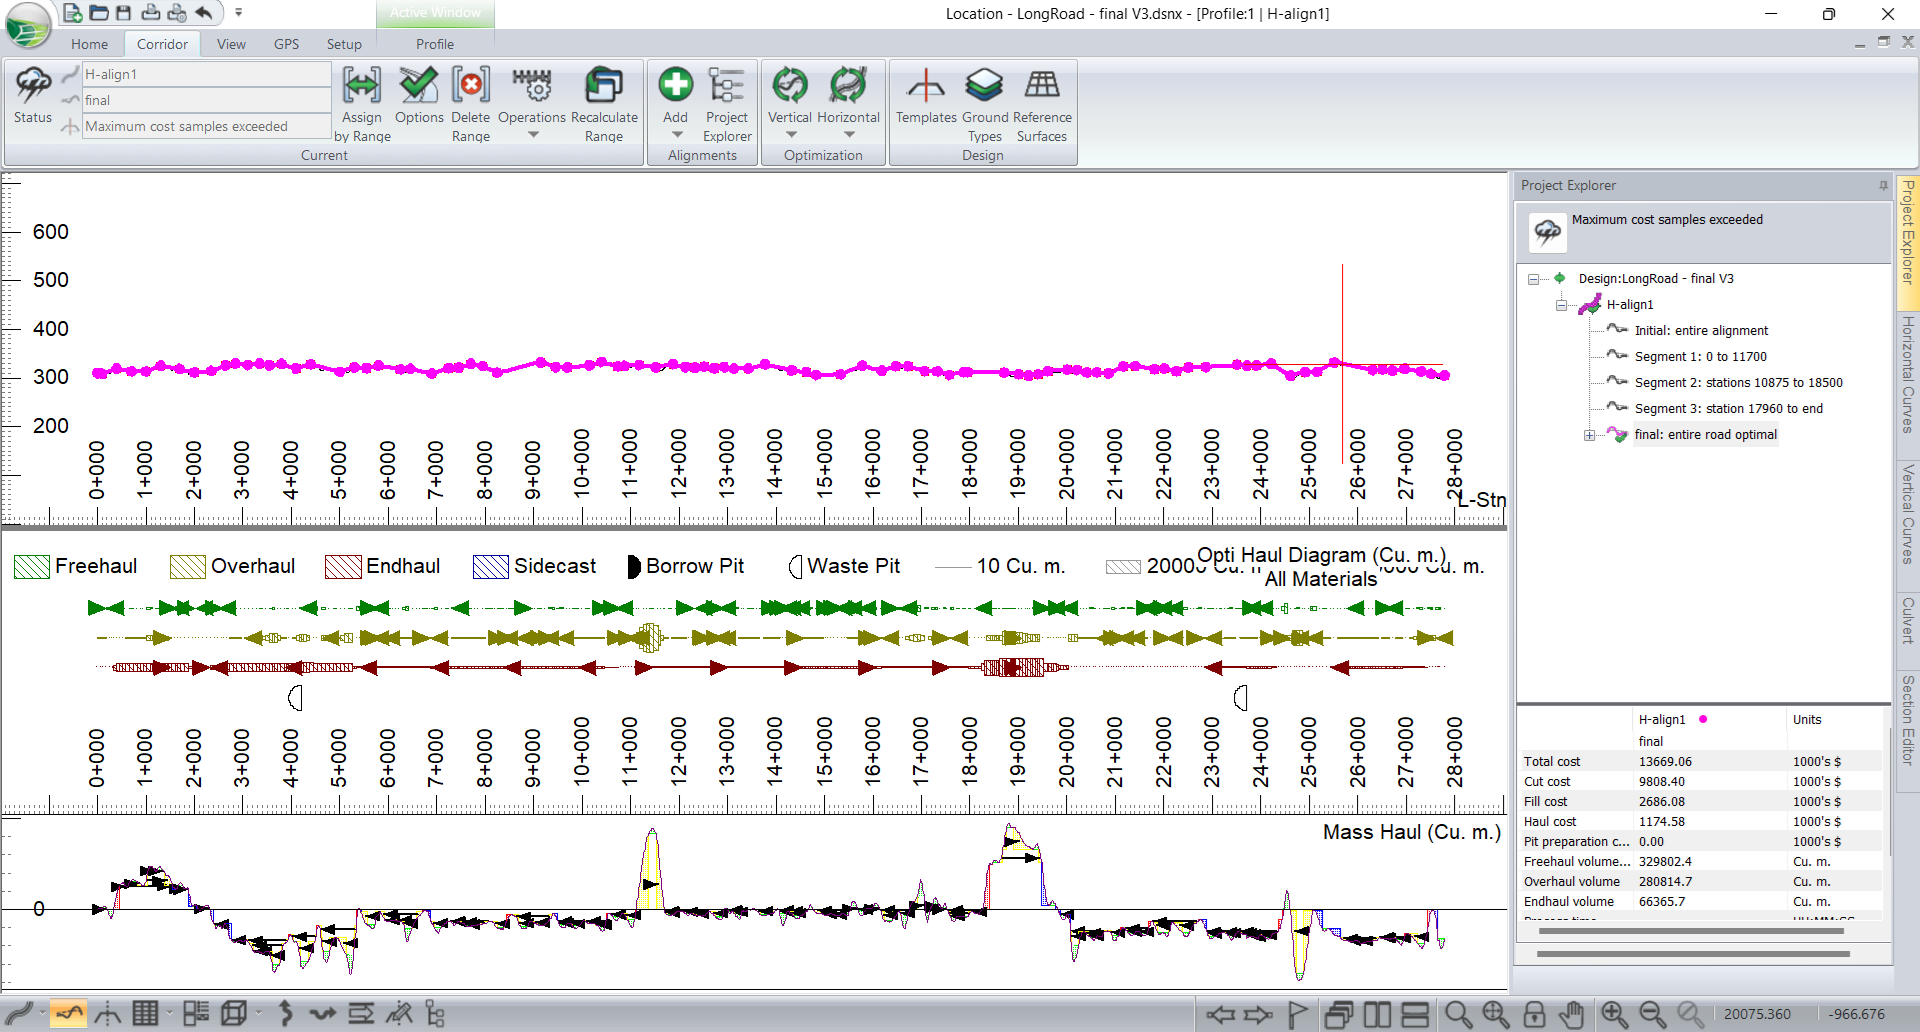
Task: Click the flag marker icon in status bar
Action: [x=1297, y=1015]
